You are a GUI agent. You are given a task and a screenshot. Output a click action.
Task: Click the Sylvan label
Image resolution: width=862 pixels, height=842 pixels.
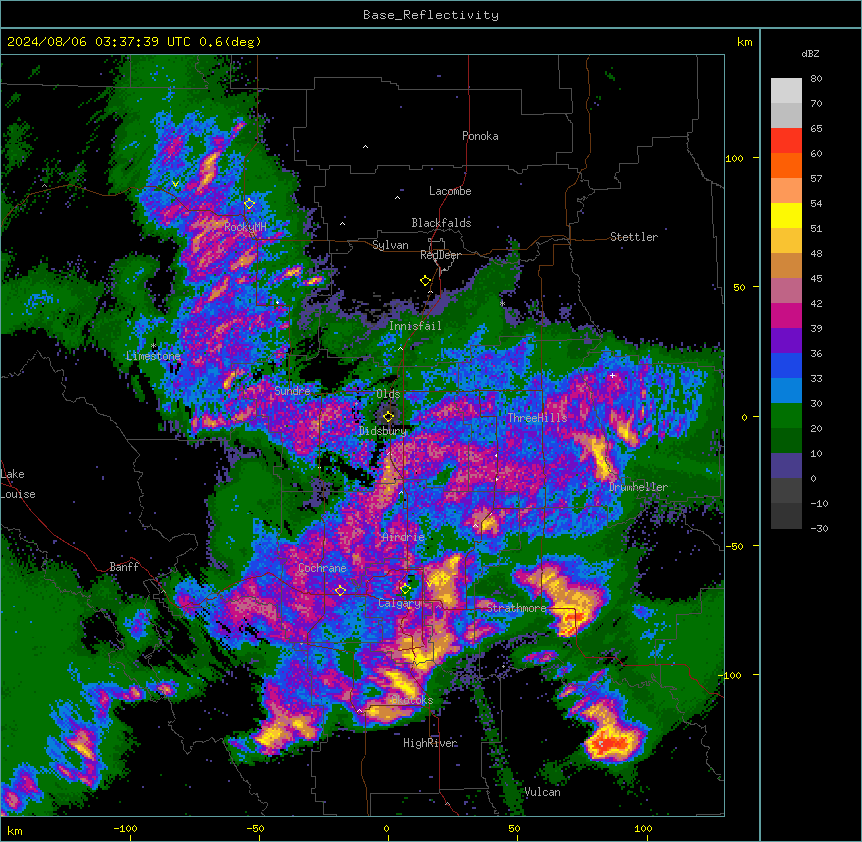(x=390, y=245)
